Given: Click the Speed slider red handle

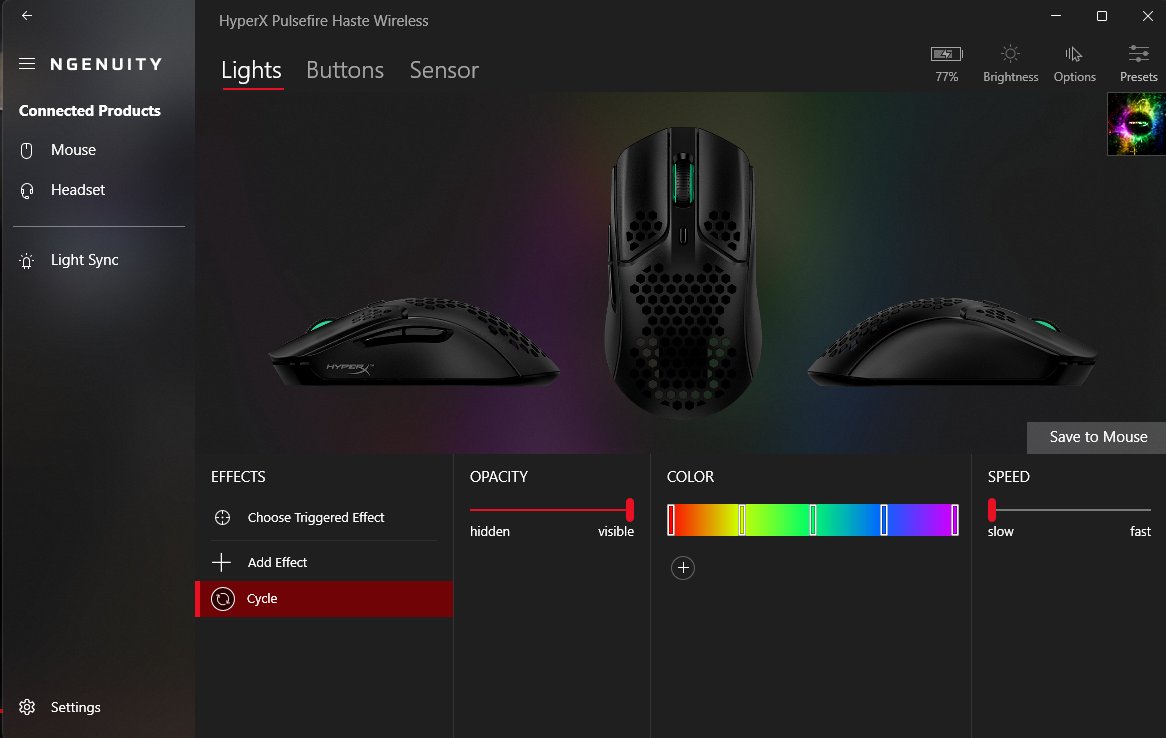Looking at the screenshot, I should tap(992, 510).
